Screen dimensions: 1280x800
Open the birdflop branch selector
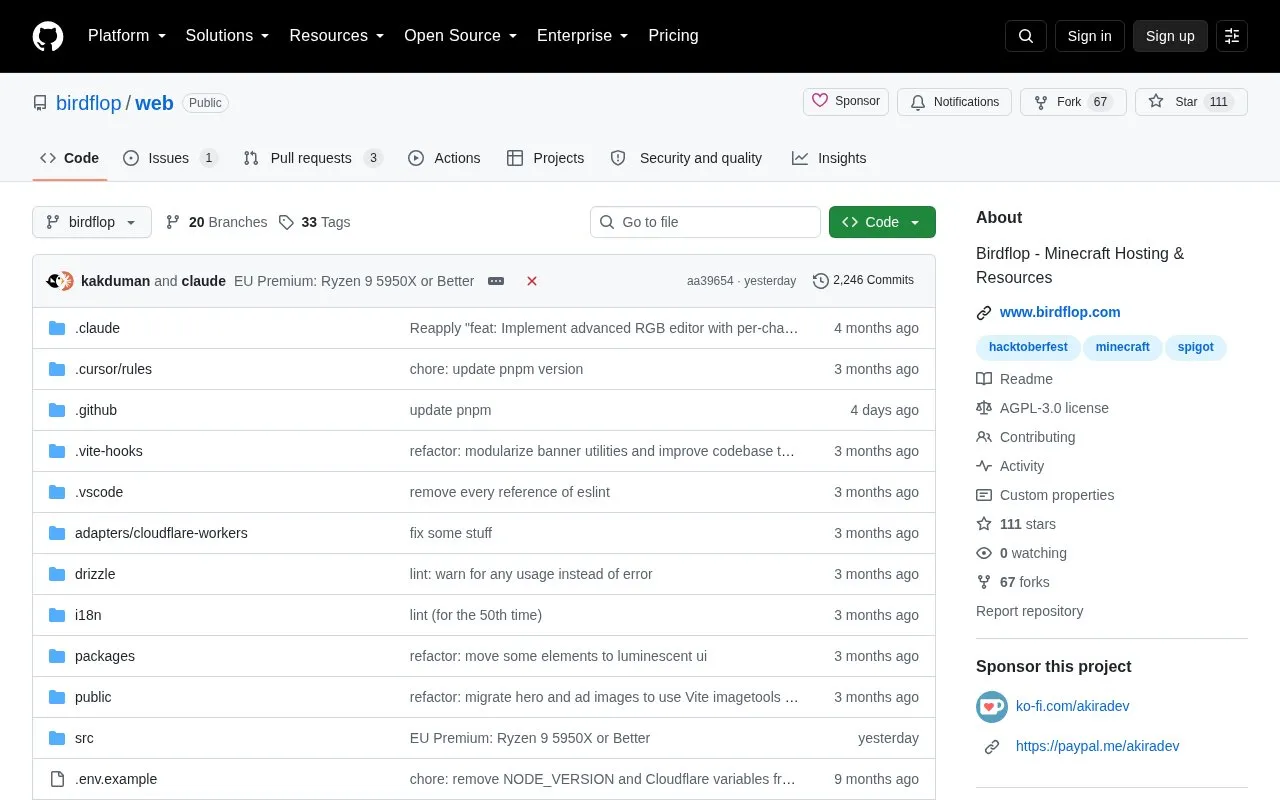pyautogui.click(x=92, y=222)
